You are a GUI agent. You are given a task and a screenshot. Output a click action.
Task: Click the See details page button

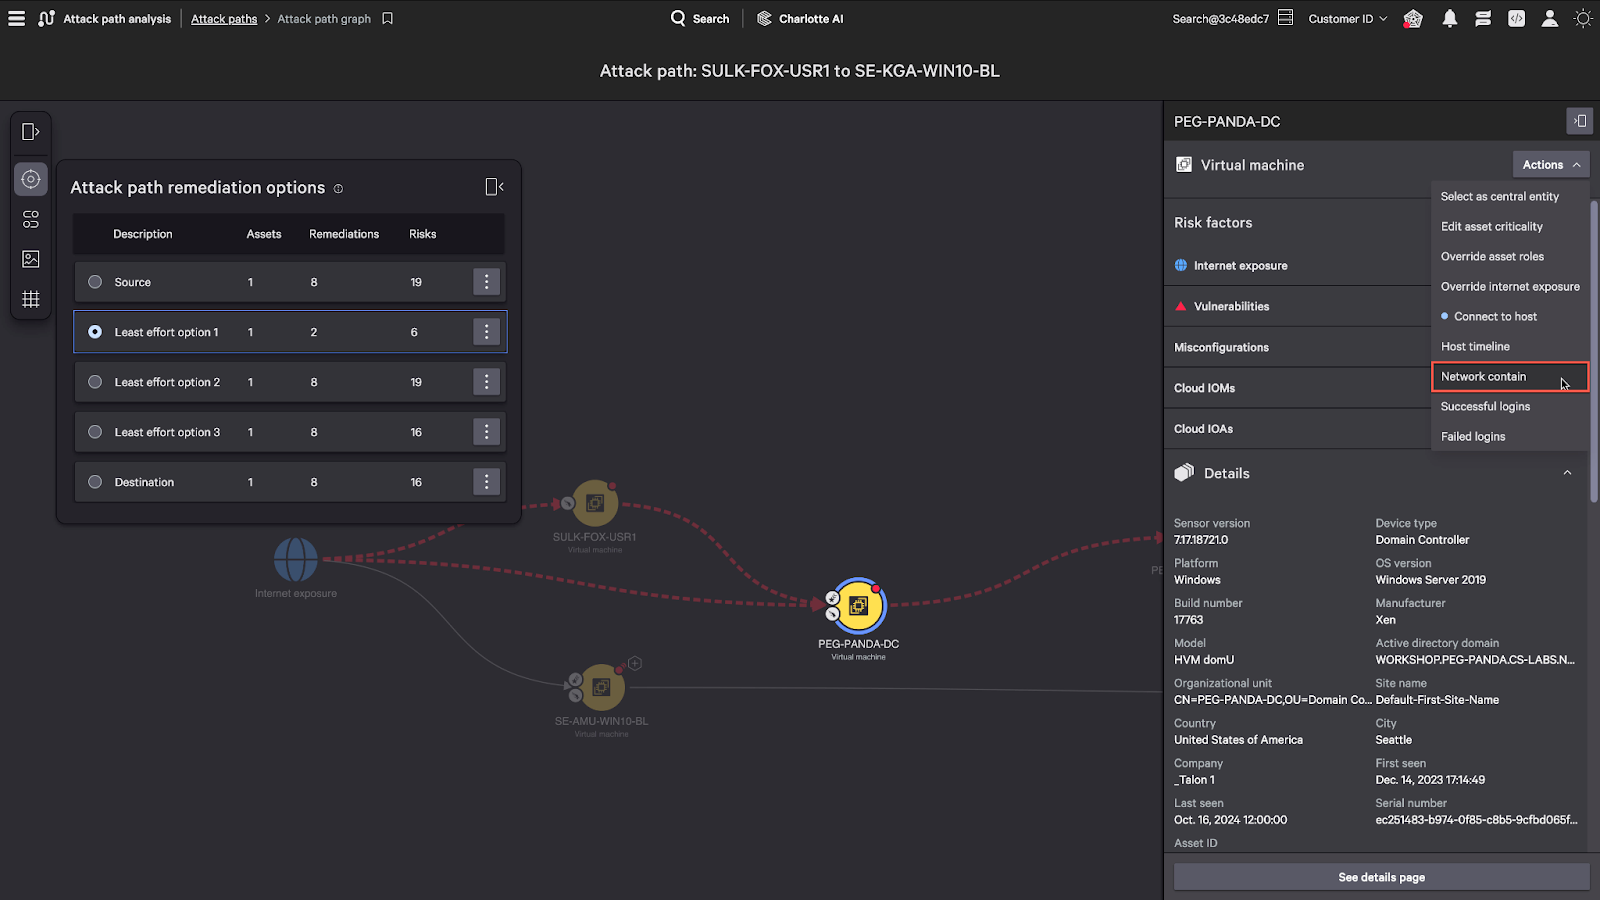tap(1381, 877)
